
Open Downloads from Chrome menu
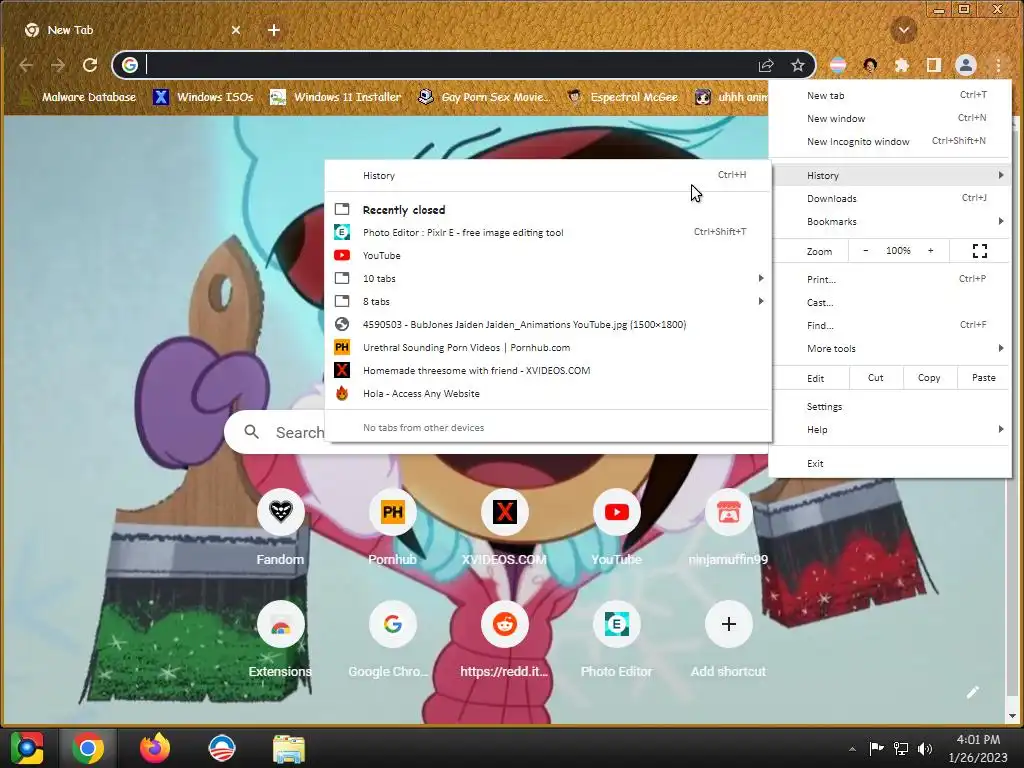(x=890, y=199)
